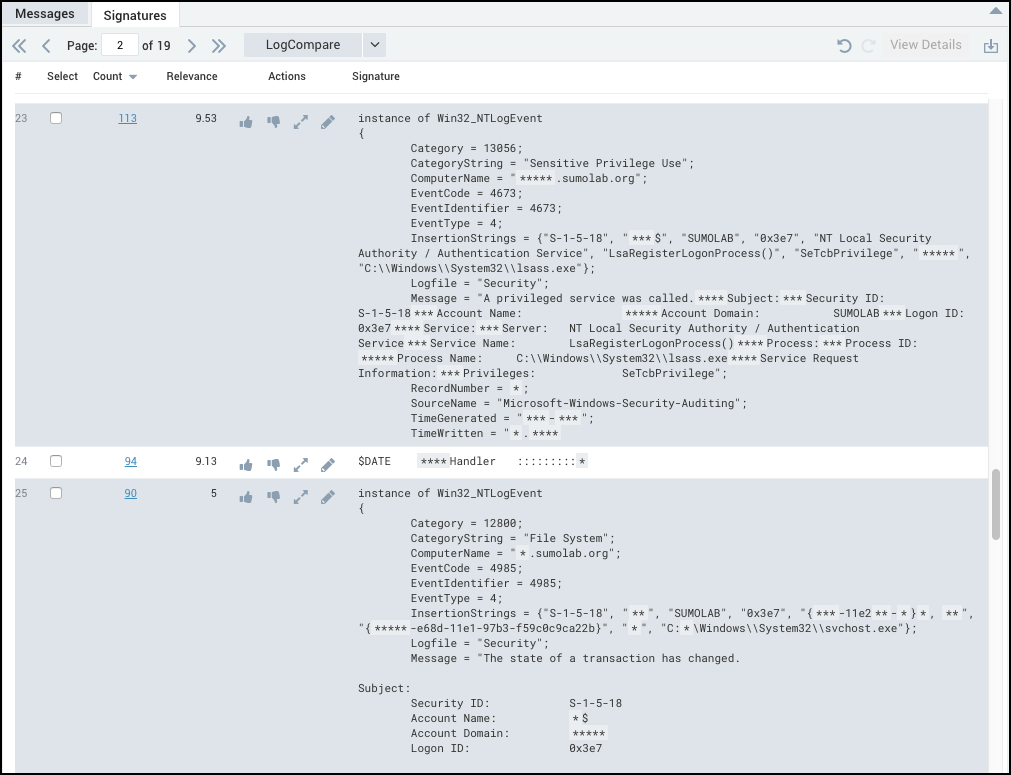Thumbs up signature row 23
This screenshot has height=775, width=1011.
(246, 122)
